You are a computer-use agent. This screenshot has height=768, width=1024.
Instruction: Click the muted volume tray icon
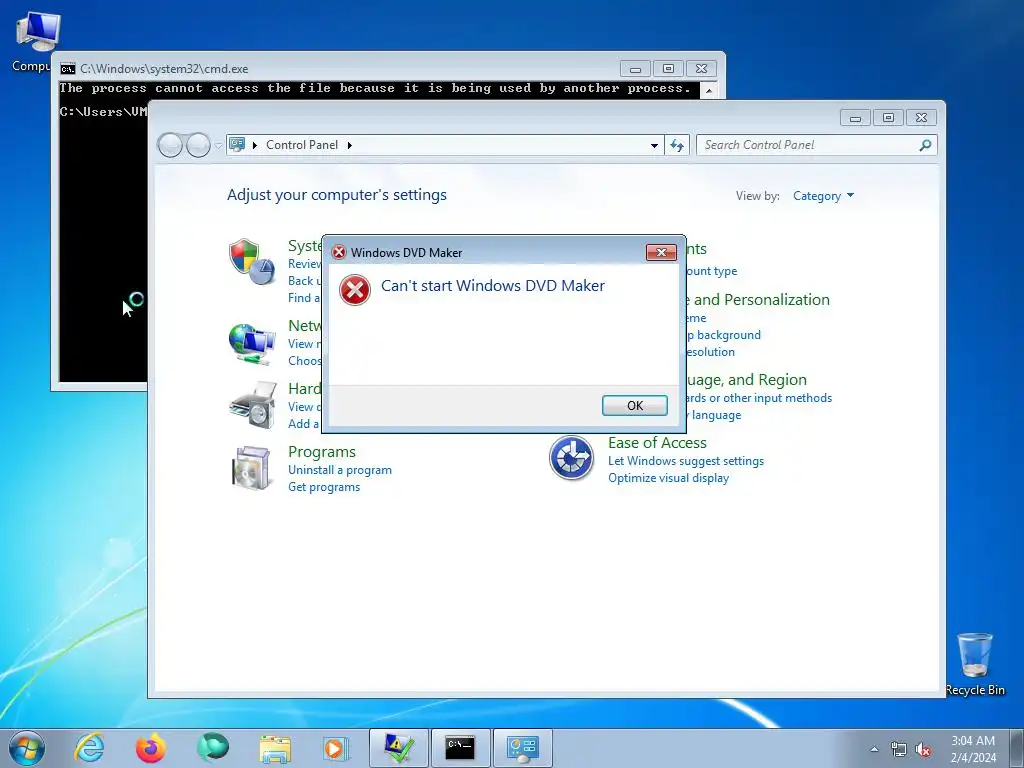click(923, 750)
